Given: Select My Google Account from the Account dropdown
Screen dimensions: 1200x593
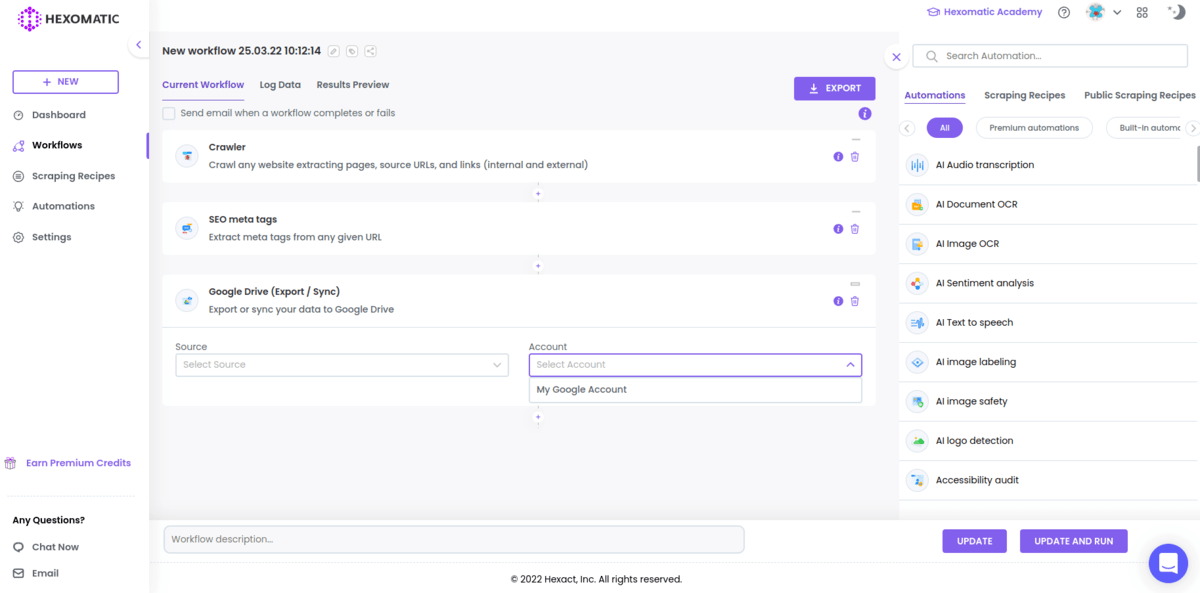Looking at the screenshot, I should pos(581,389).
